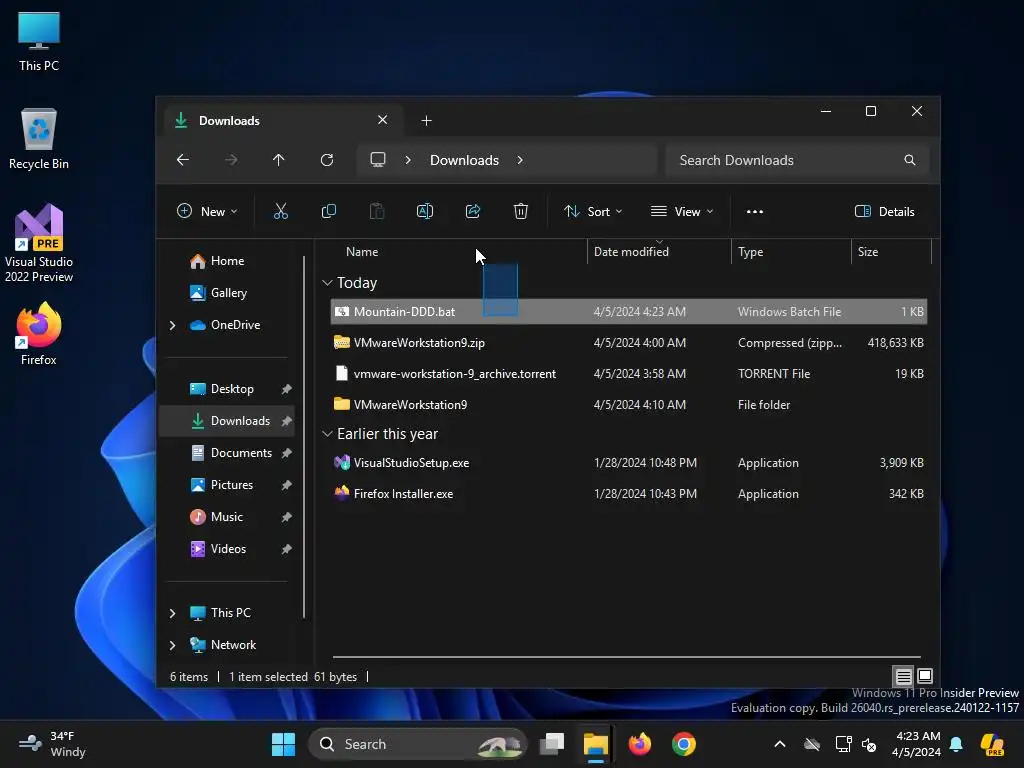Go forward with the right arrow
The height and width of the screenshot is (768, 1024).
[x=231, y=160]
